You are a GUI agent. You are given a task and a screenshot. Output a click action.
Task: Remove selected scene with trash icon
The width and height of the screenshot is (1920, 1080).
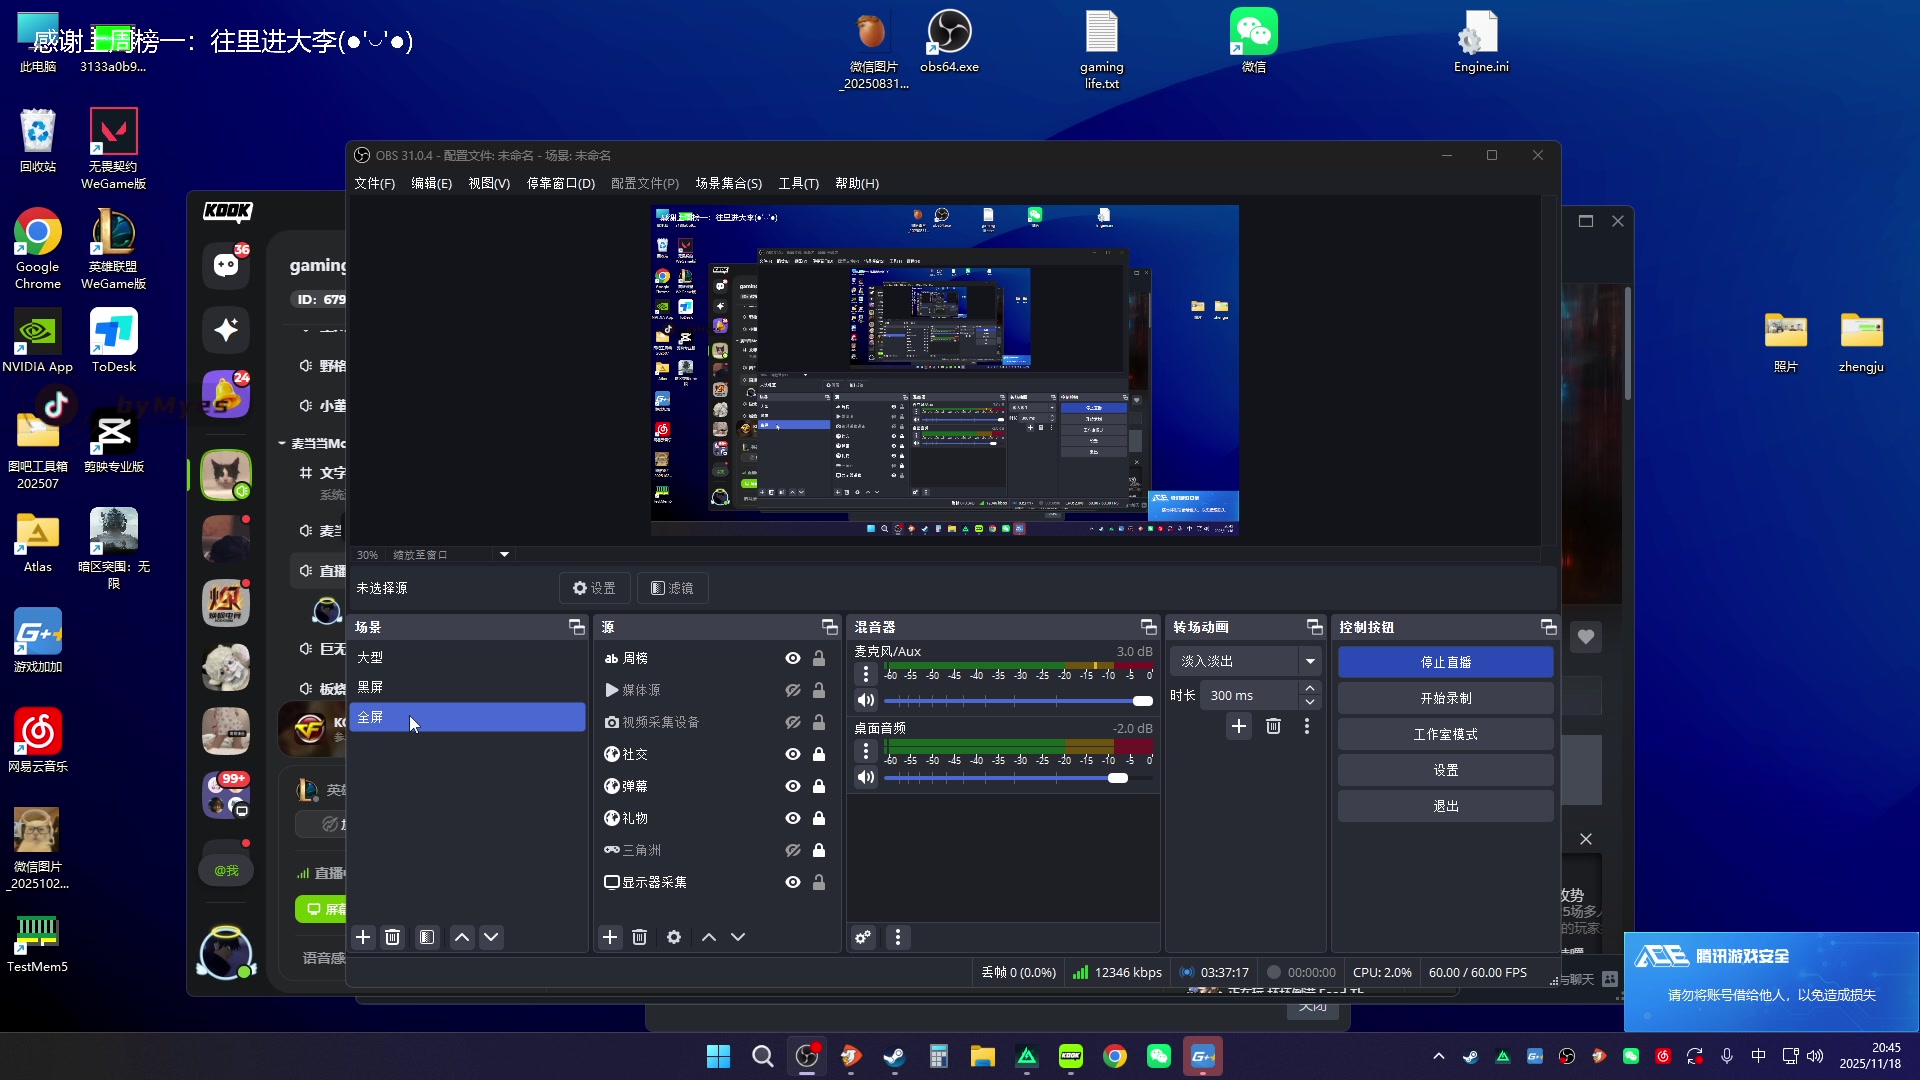point(392,937)
